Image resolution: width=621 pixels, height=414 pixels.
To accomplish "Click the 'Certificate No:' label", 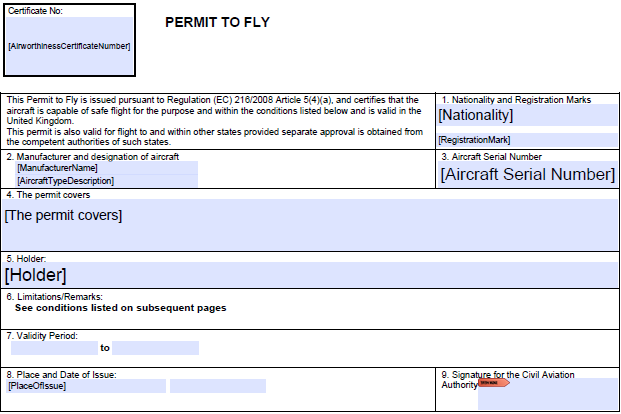I will [x=36, y=10].
